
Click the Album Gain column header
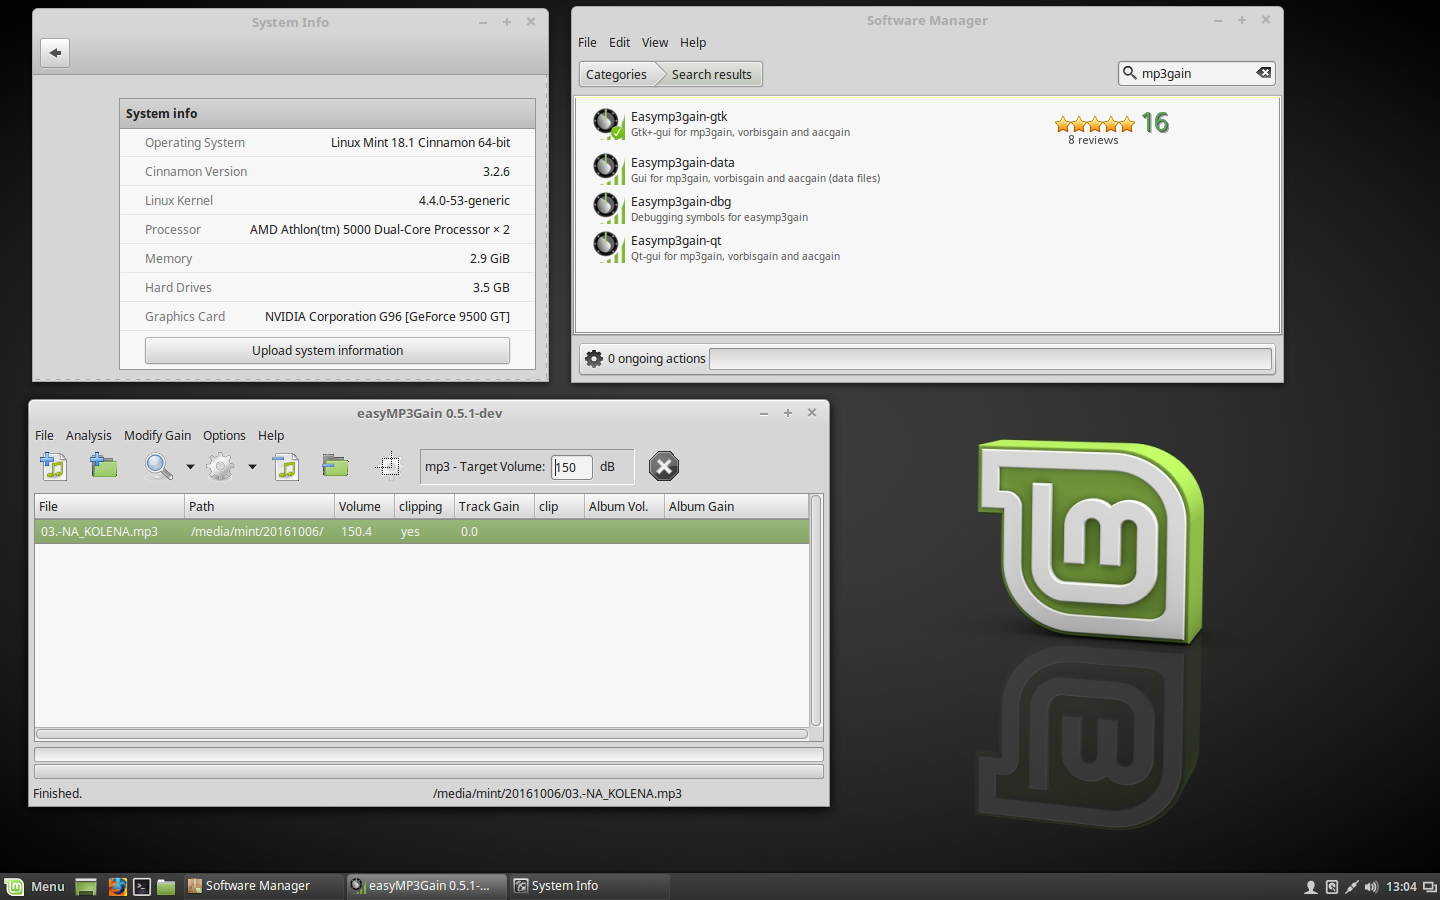coord(736,507)
